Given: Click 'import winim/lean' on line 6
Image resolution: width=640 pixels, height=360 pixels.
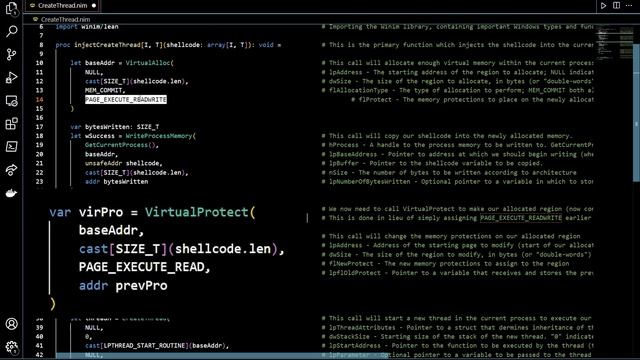Looking at the screenshot, I should tap(87, 27).
